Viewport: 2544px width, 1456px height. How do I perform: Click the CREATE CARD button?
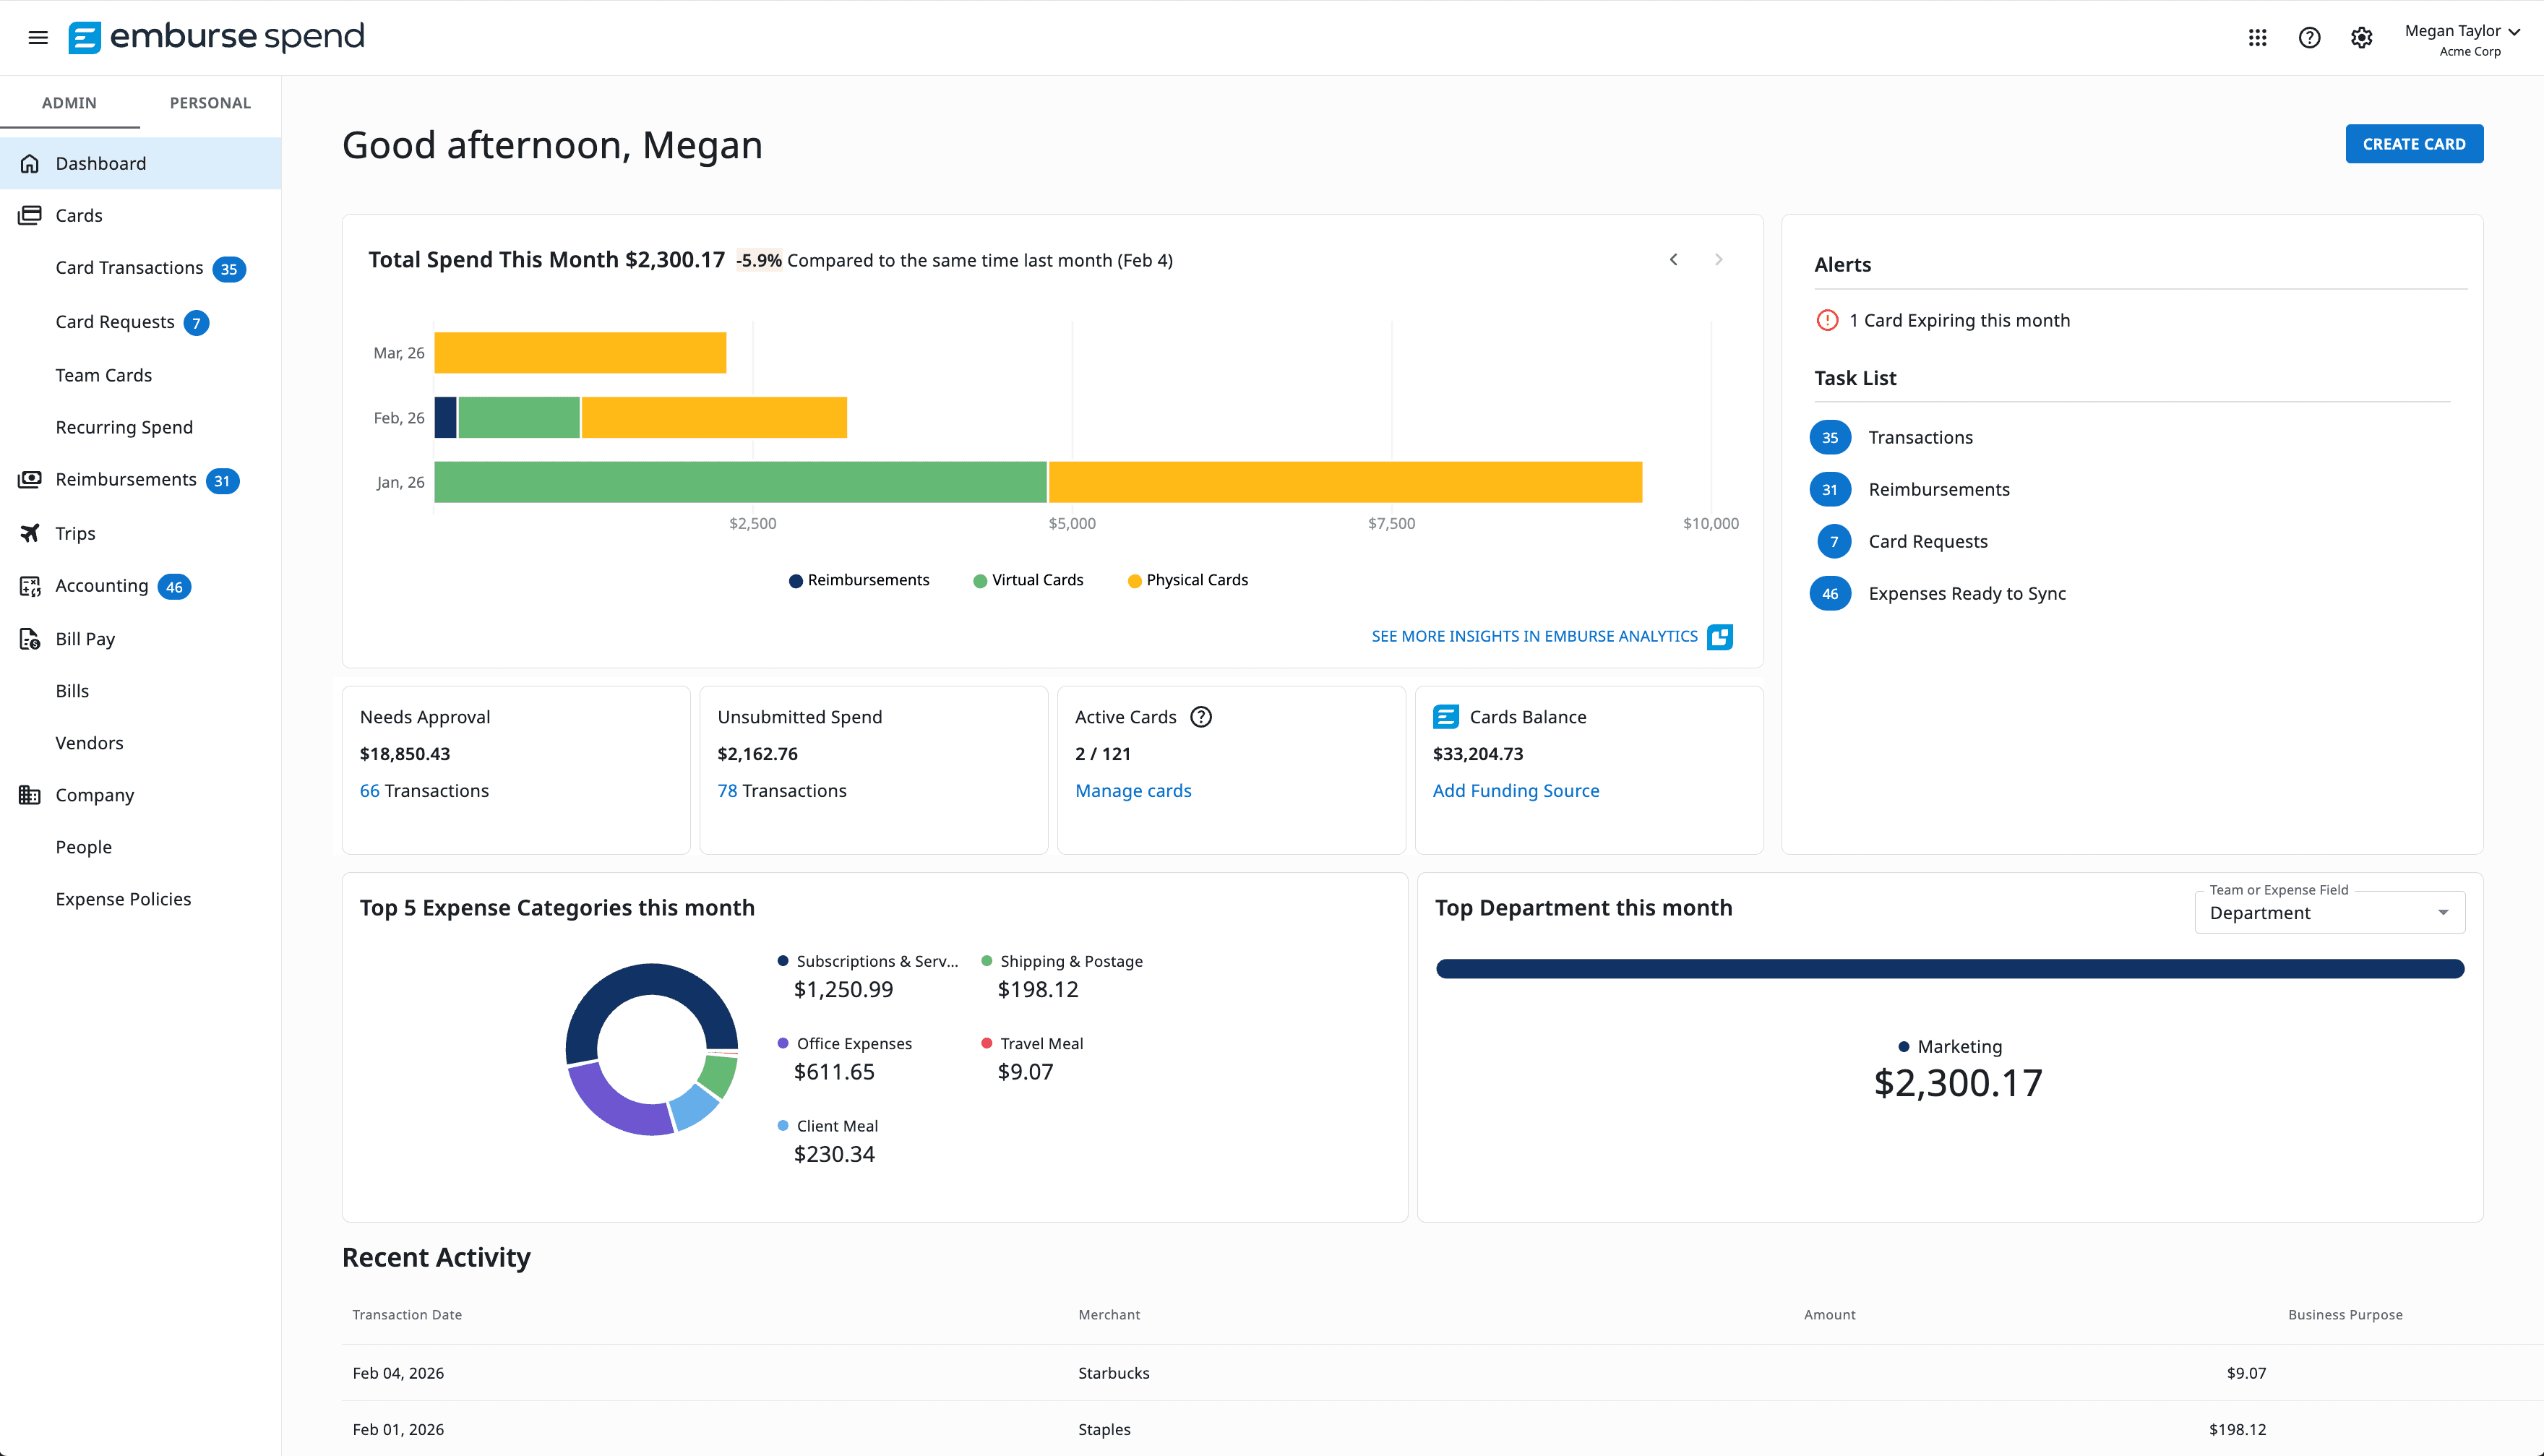tap(2414, 143)
